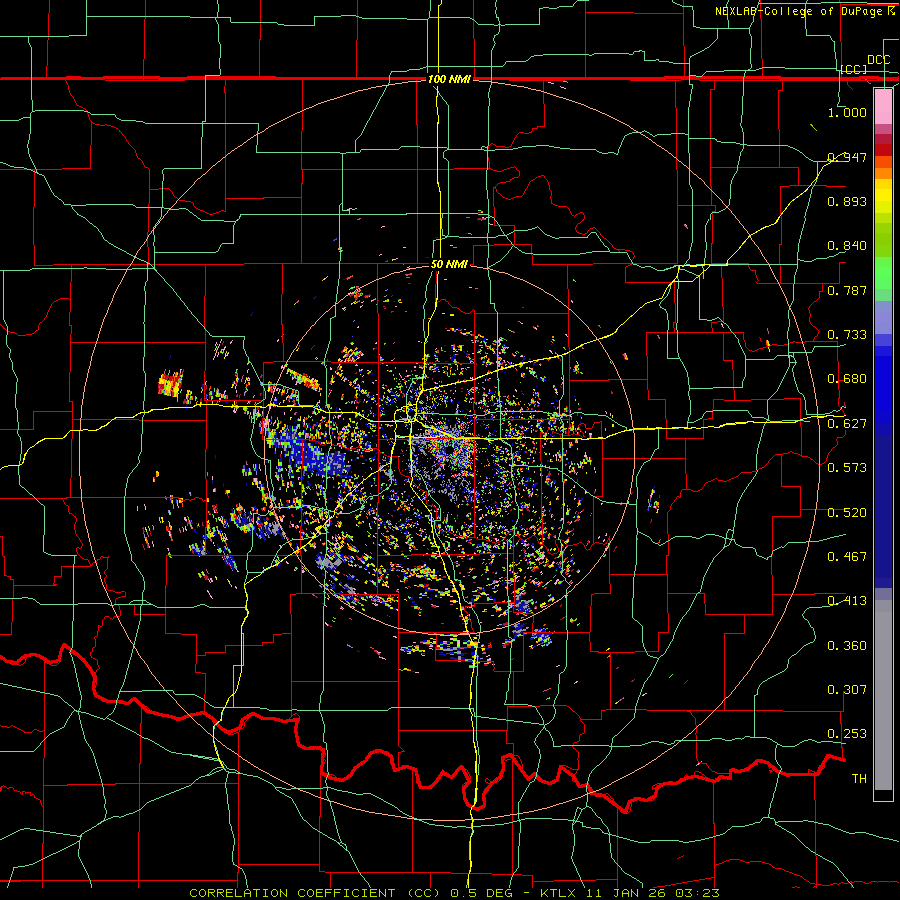The image size is (900, 900).
Task: Click the KTLX station ID in the caption
Action: point(559,893)
